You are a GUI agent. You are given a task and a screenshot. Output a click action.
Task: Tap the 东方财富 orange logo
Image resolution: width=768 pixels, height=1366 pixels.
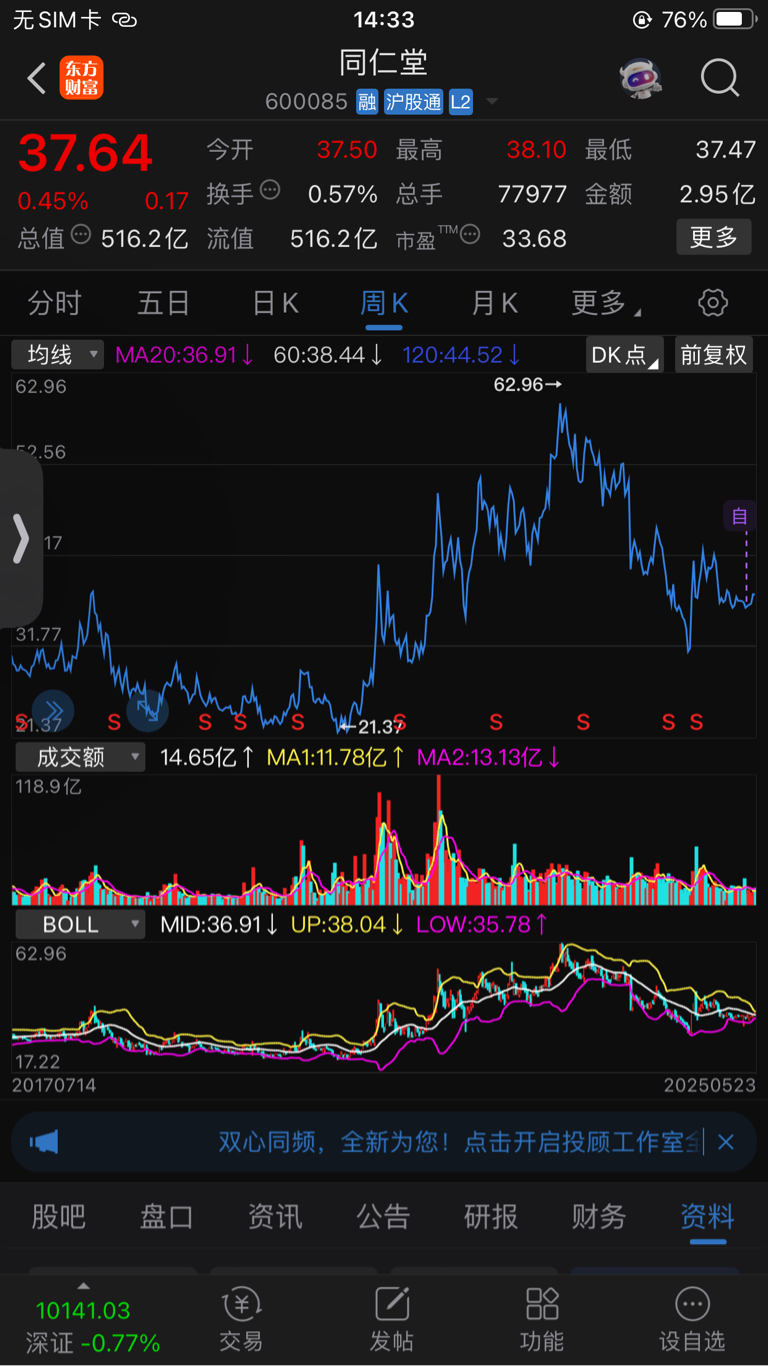[x=81, y=78]
